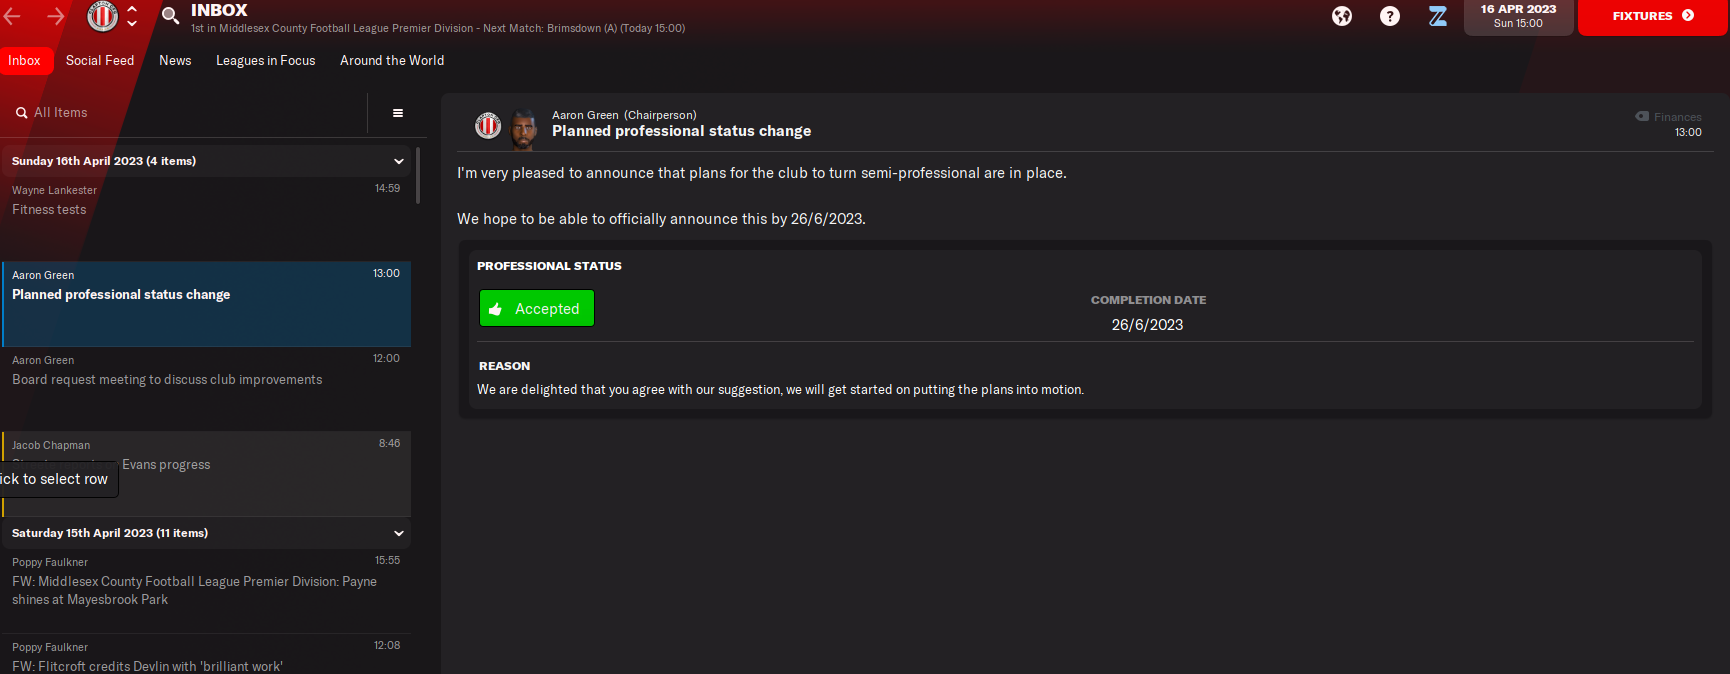Collapse Saturday 15th April 2023 group
This screenshot has width=1730, height=674.
[x=399, y=533]
